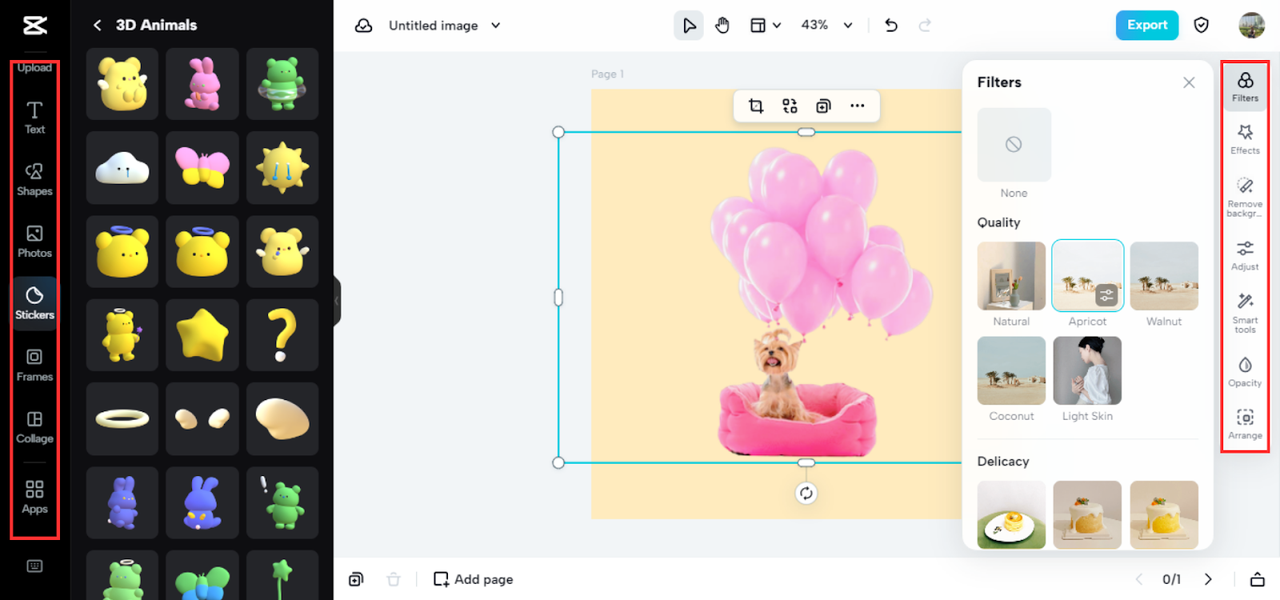
Task: Open the Text tool in sidebar
Action: click(x=35, y=117)
